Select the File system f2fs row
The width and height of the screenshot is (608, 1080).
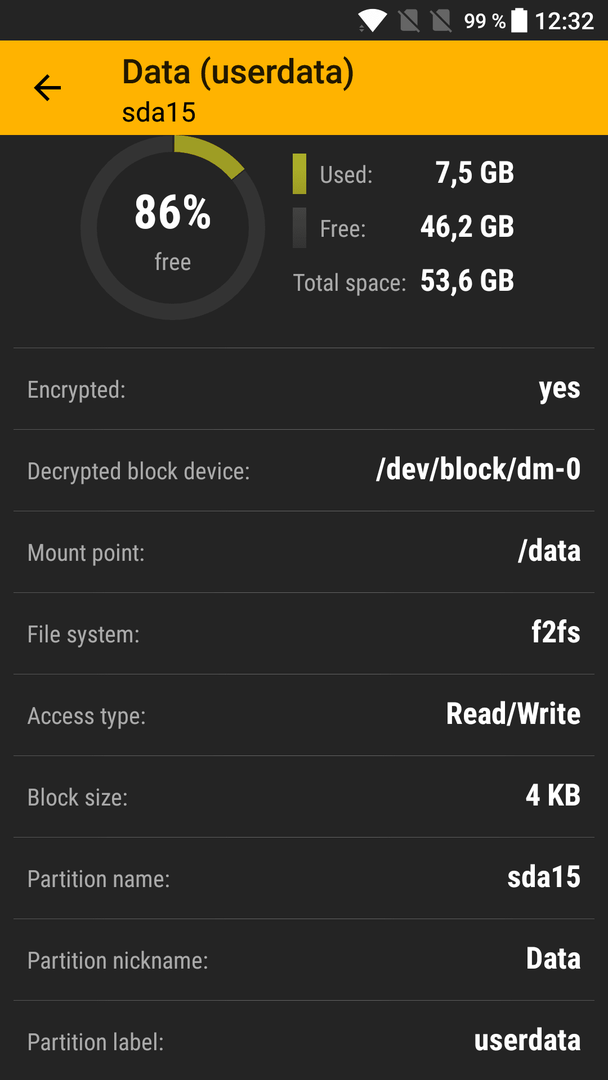304,633
